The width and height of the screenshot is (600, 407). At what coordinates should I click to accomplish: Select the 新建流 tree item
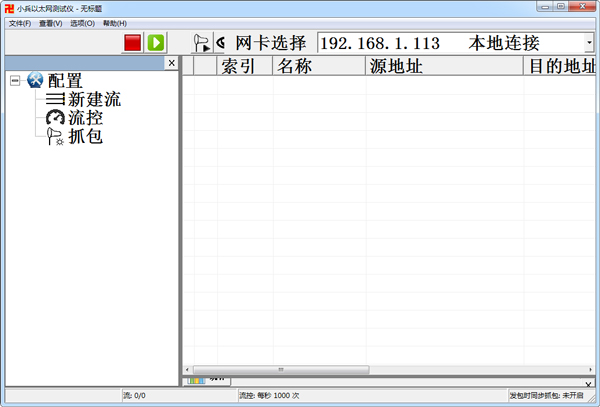pos(94,99)
